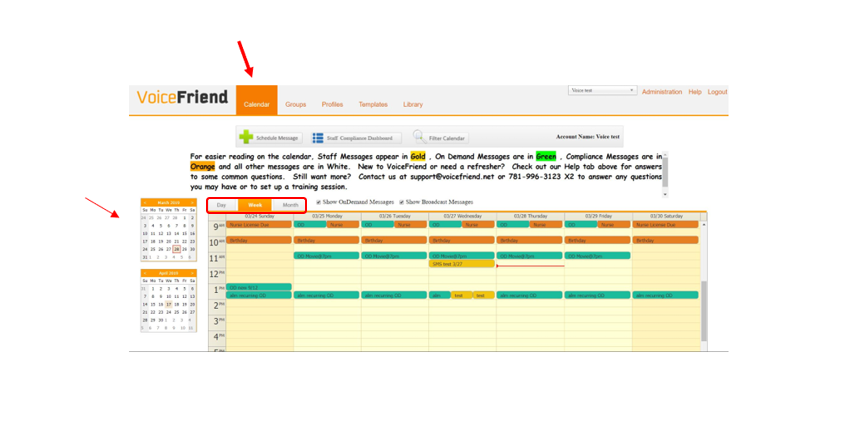This screenshot has width=847, height=423.
Task: Click the 03/30 Saturday column header
Action: (666, 216)
